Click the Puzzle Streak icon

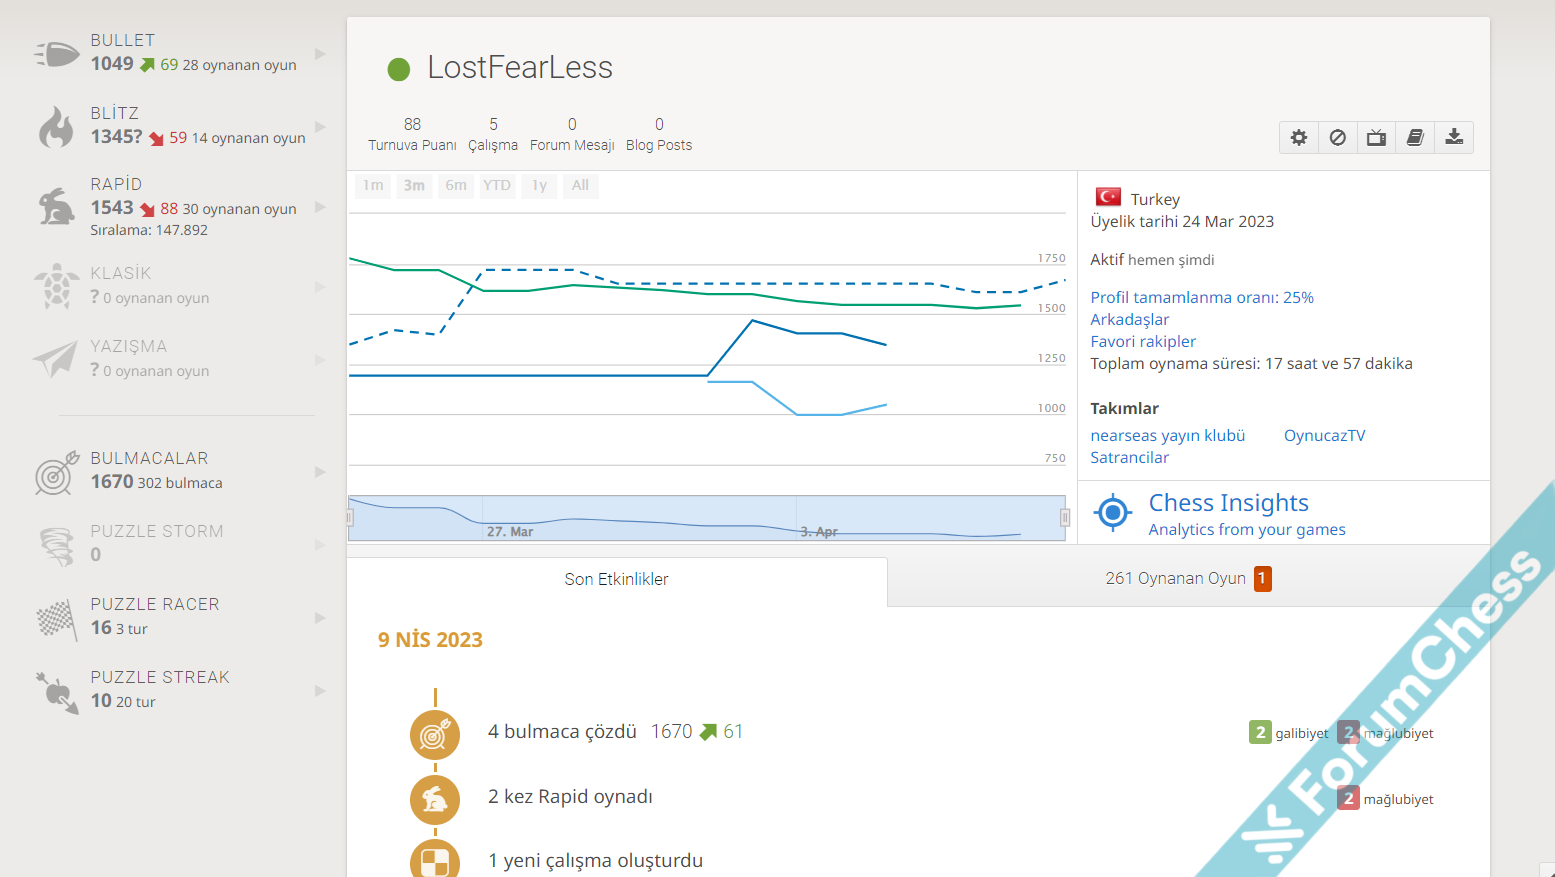[57, 692]
